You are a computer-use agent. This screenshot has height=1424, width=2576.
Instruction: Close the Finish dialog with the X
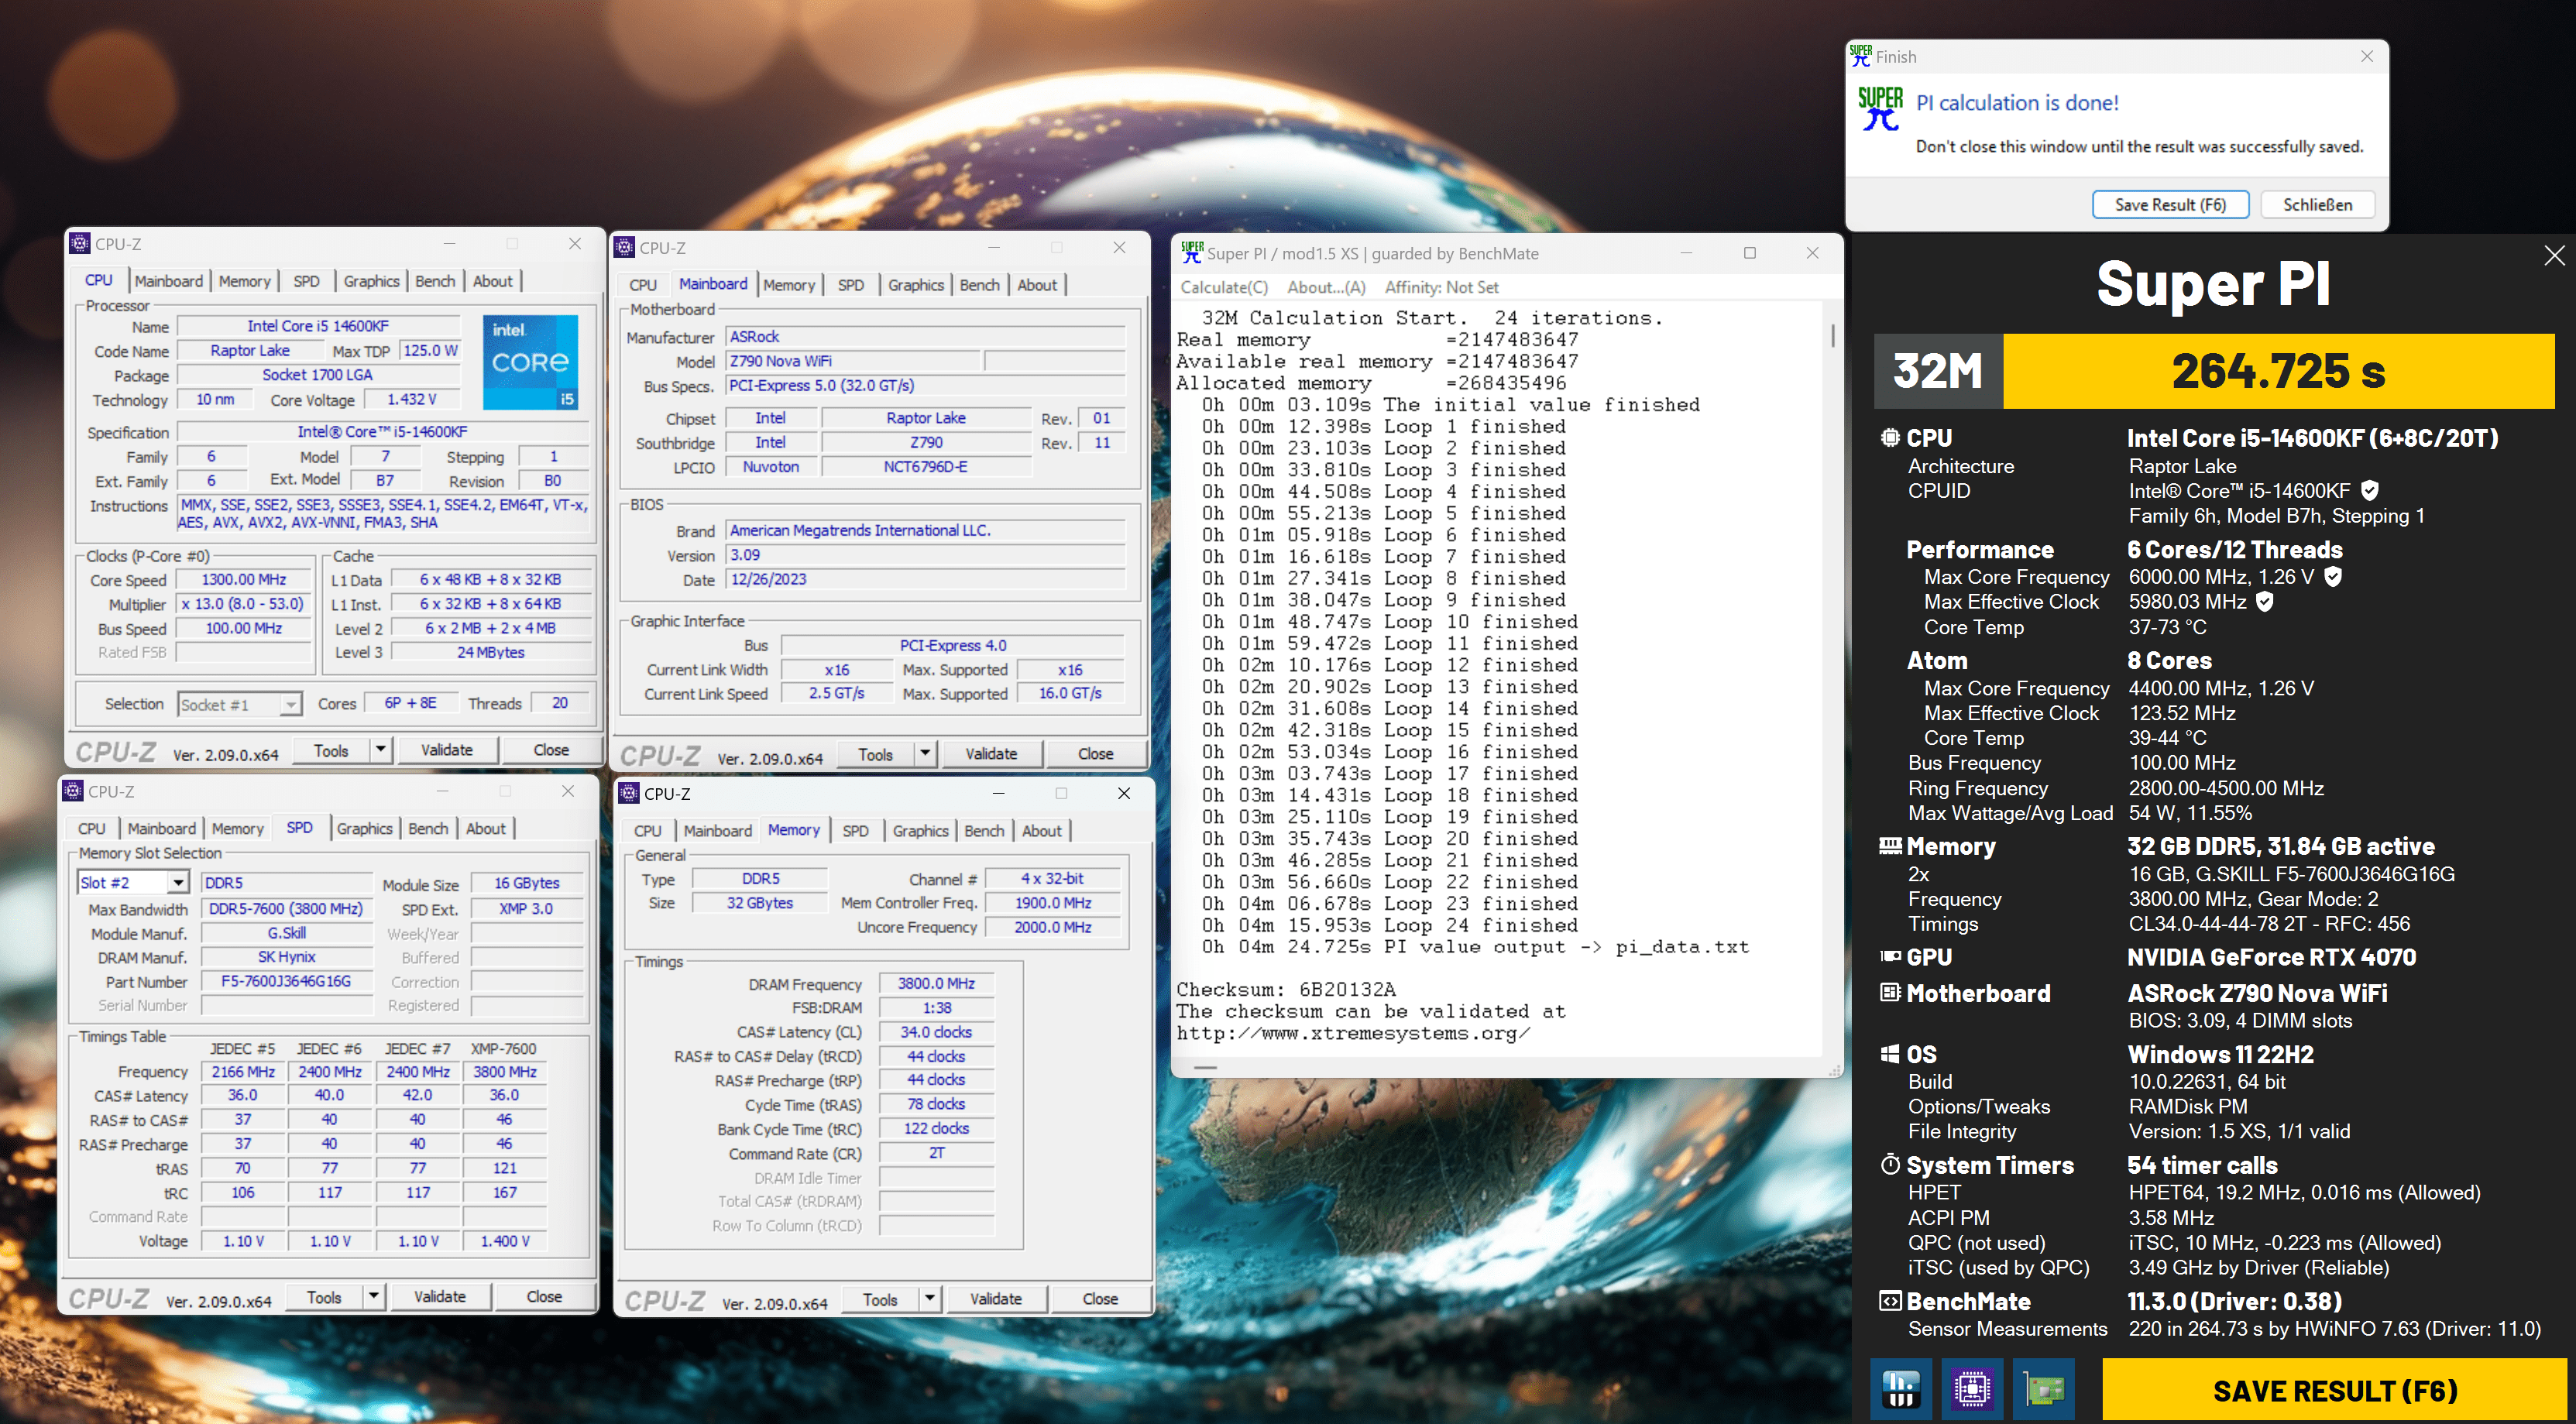2366,56
